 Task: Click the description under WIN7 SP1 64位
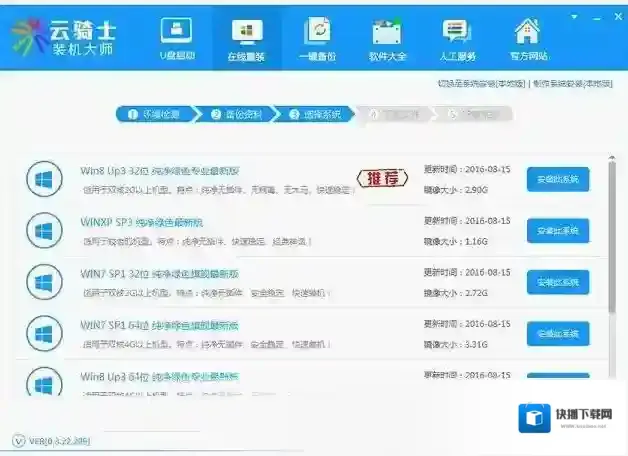pos(207,344)
